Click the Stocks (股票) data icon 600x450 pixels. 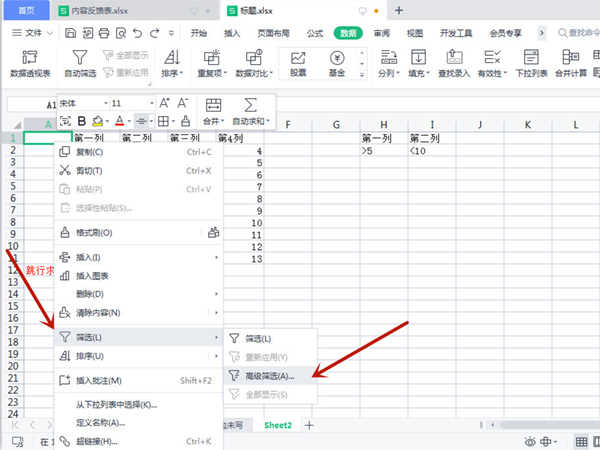pyautogui.click(x=299, y=60)
